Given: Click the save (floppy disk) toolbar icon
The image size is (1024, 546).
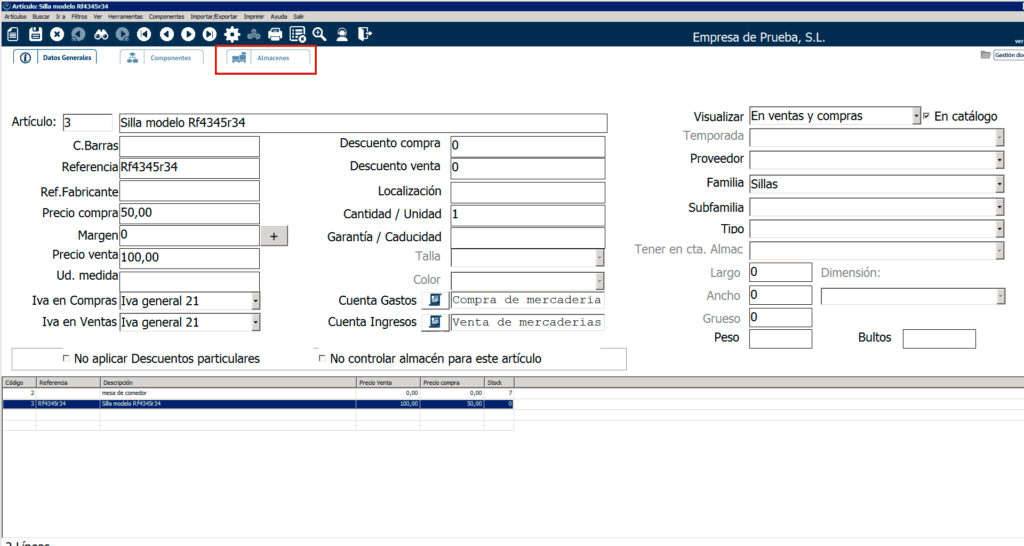Looking at the screenshot, I should (x=35, y=34).
